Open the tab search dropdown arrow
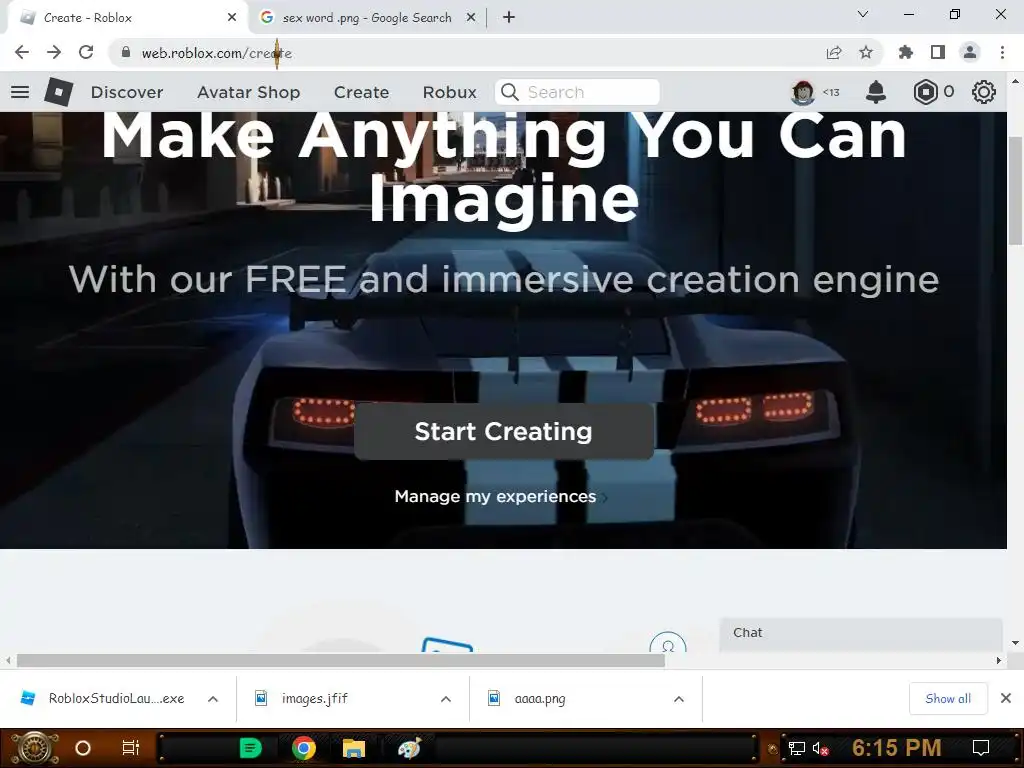 [x=863, y=14]
